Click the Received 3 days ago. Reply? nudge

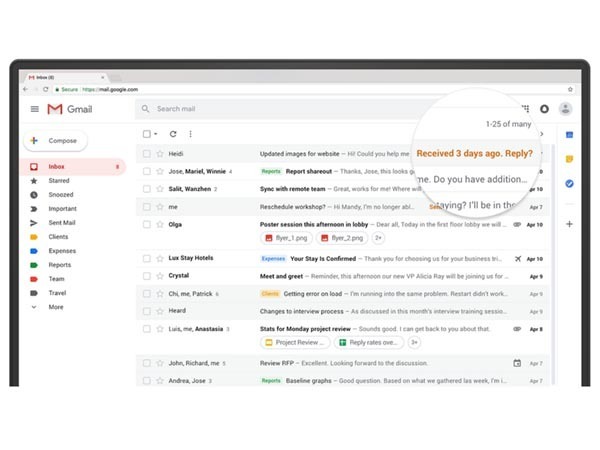pos(474,153)
